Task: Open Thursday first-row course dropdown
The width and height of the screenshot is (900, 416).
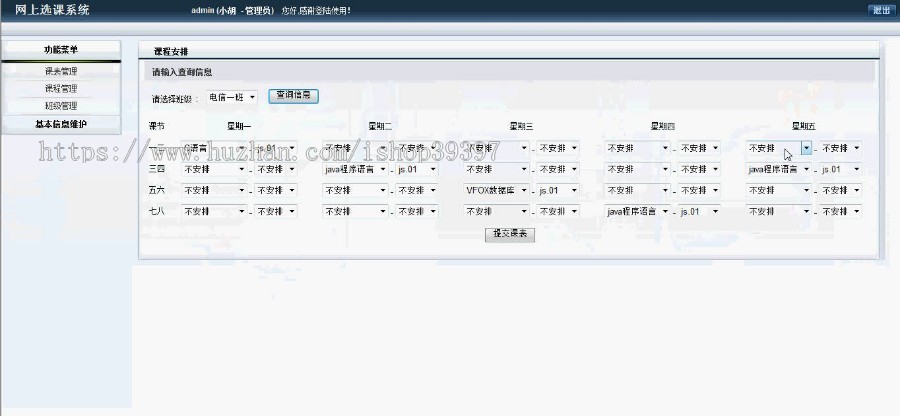Action: [638, 148]
